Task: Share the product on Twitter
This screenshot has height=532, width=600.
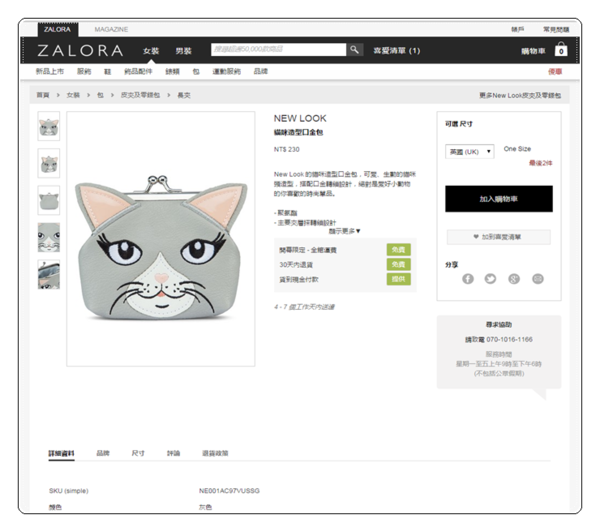Action: tap(490, 279)
